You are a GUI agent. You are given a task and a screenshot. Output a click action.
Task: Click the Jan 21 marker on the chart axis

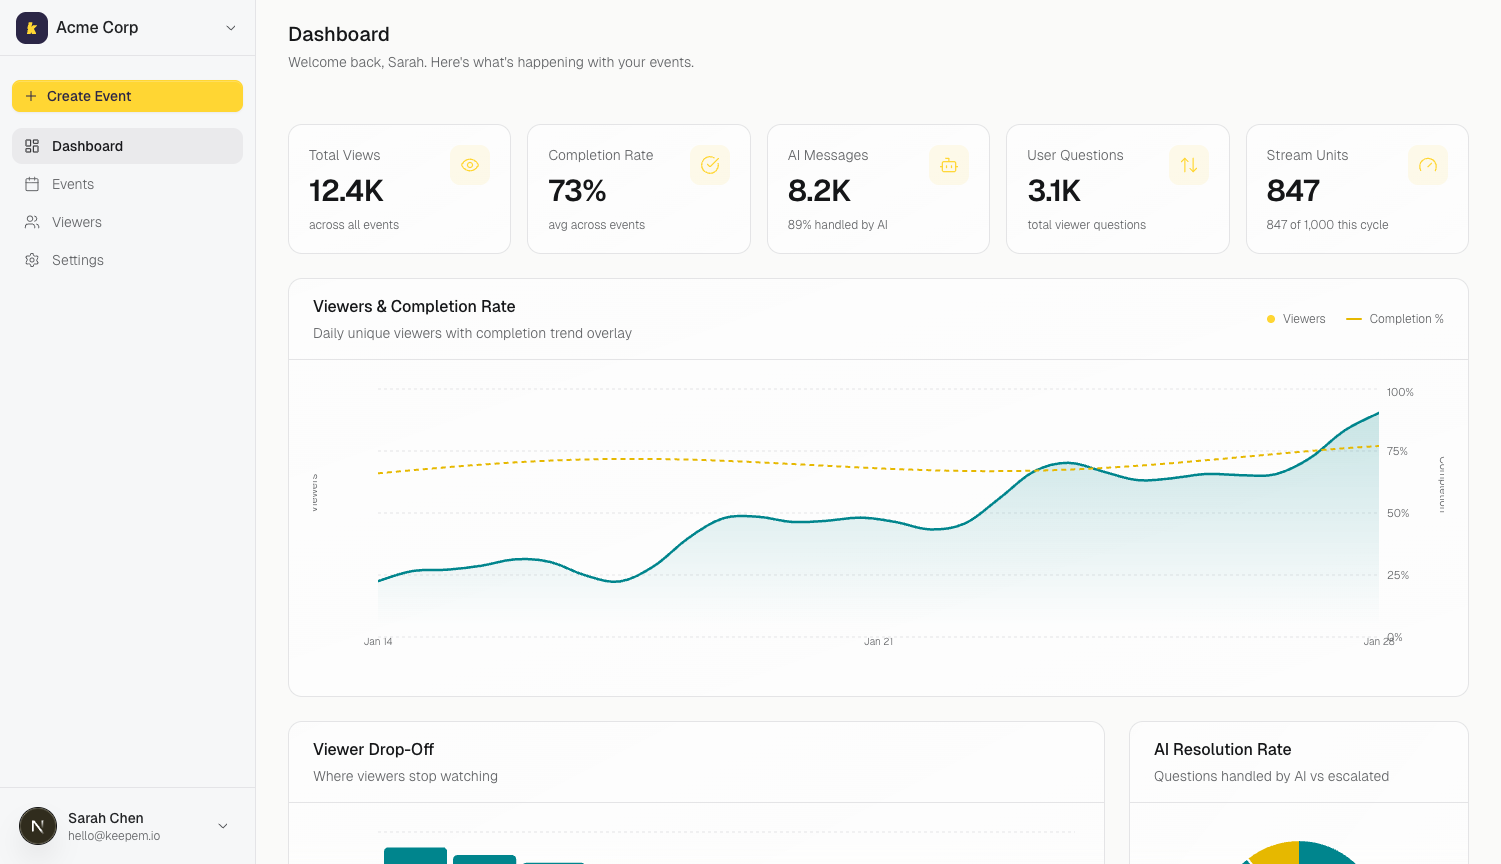(878, 641)
